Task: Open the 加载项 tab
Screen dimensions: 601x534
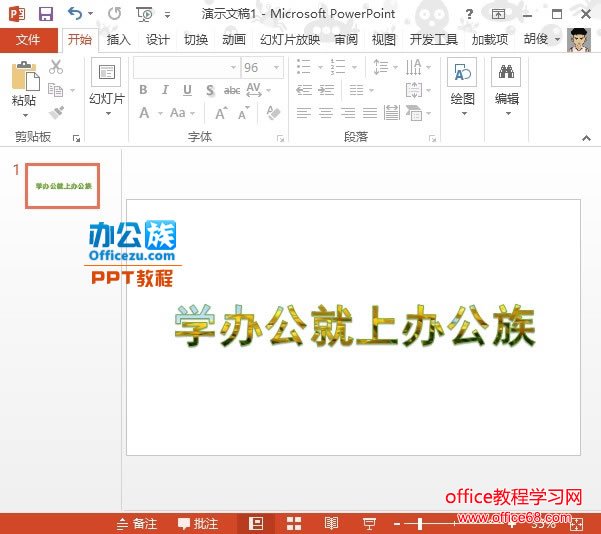Action: click(490, 39)
